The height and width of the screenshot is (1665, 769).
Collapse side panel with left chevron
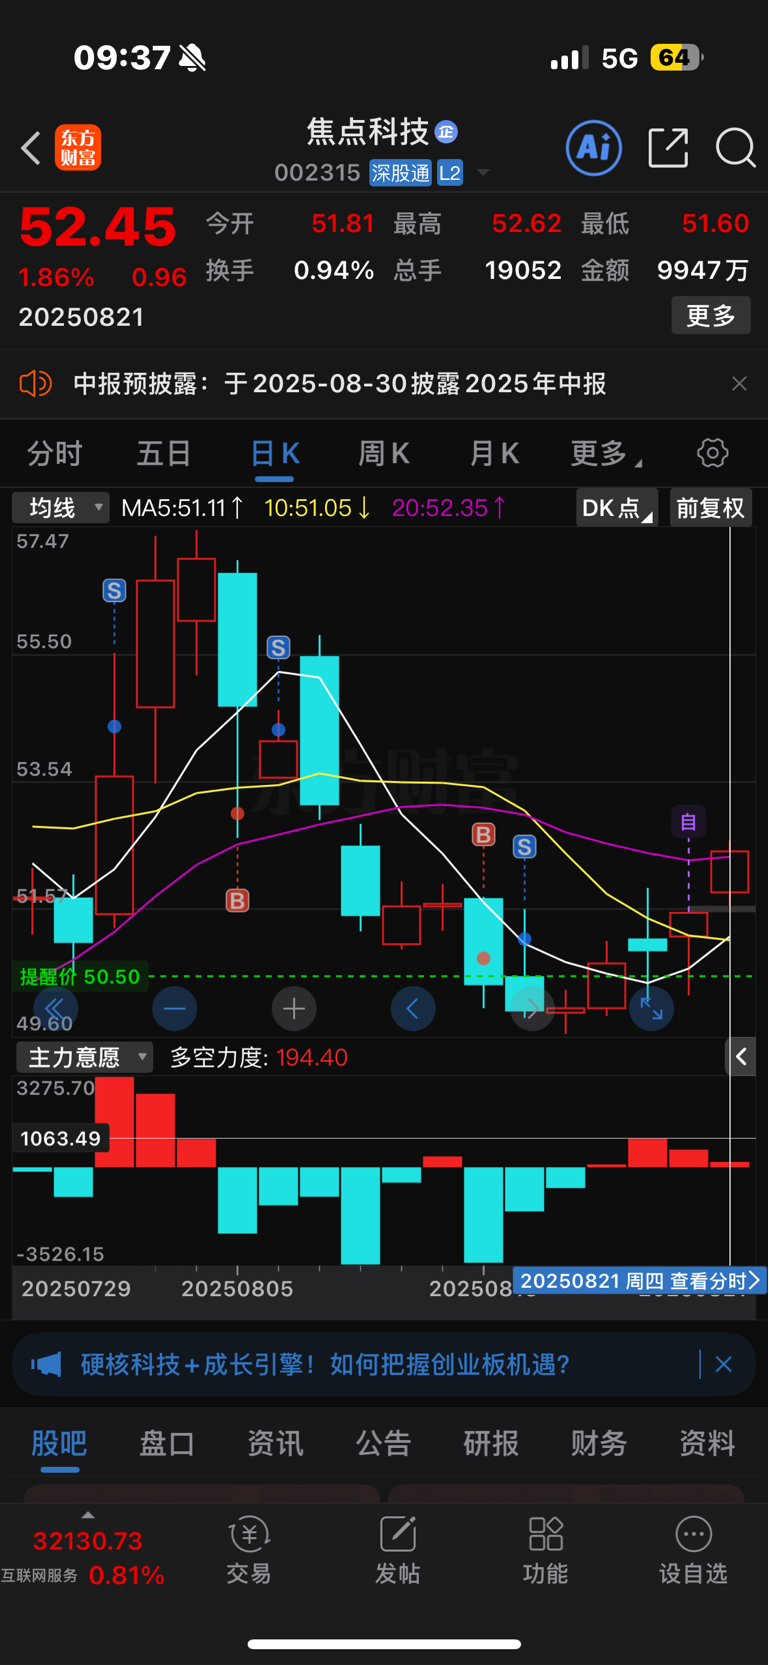click(741, 1056)
